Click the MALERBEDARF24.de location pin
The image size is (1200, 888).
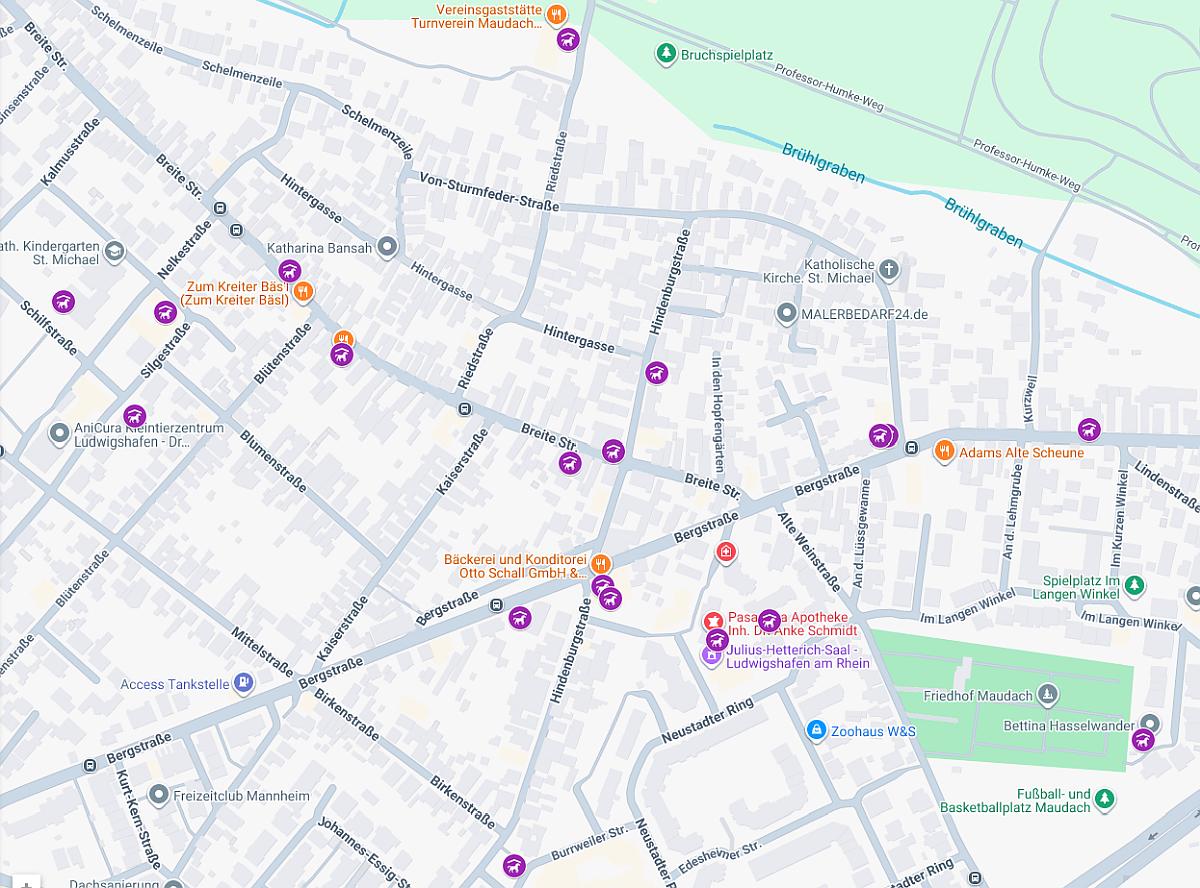pos(787,314)
